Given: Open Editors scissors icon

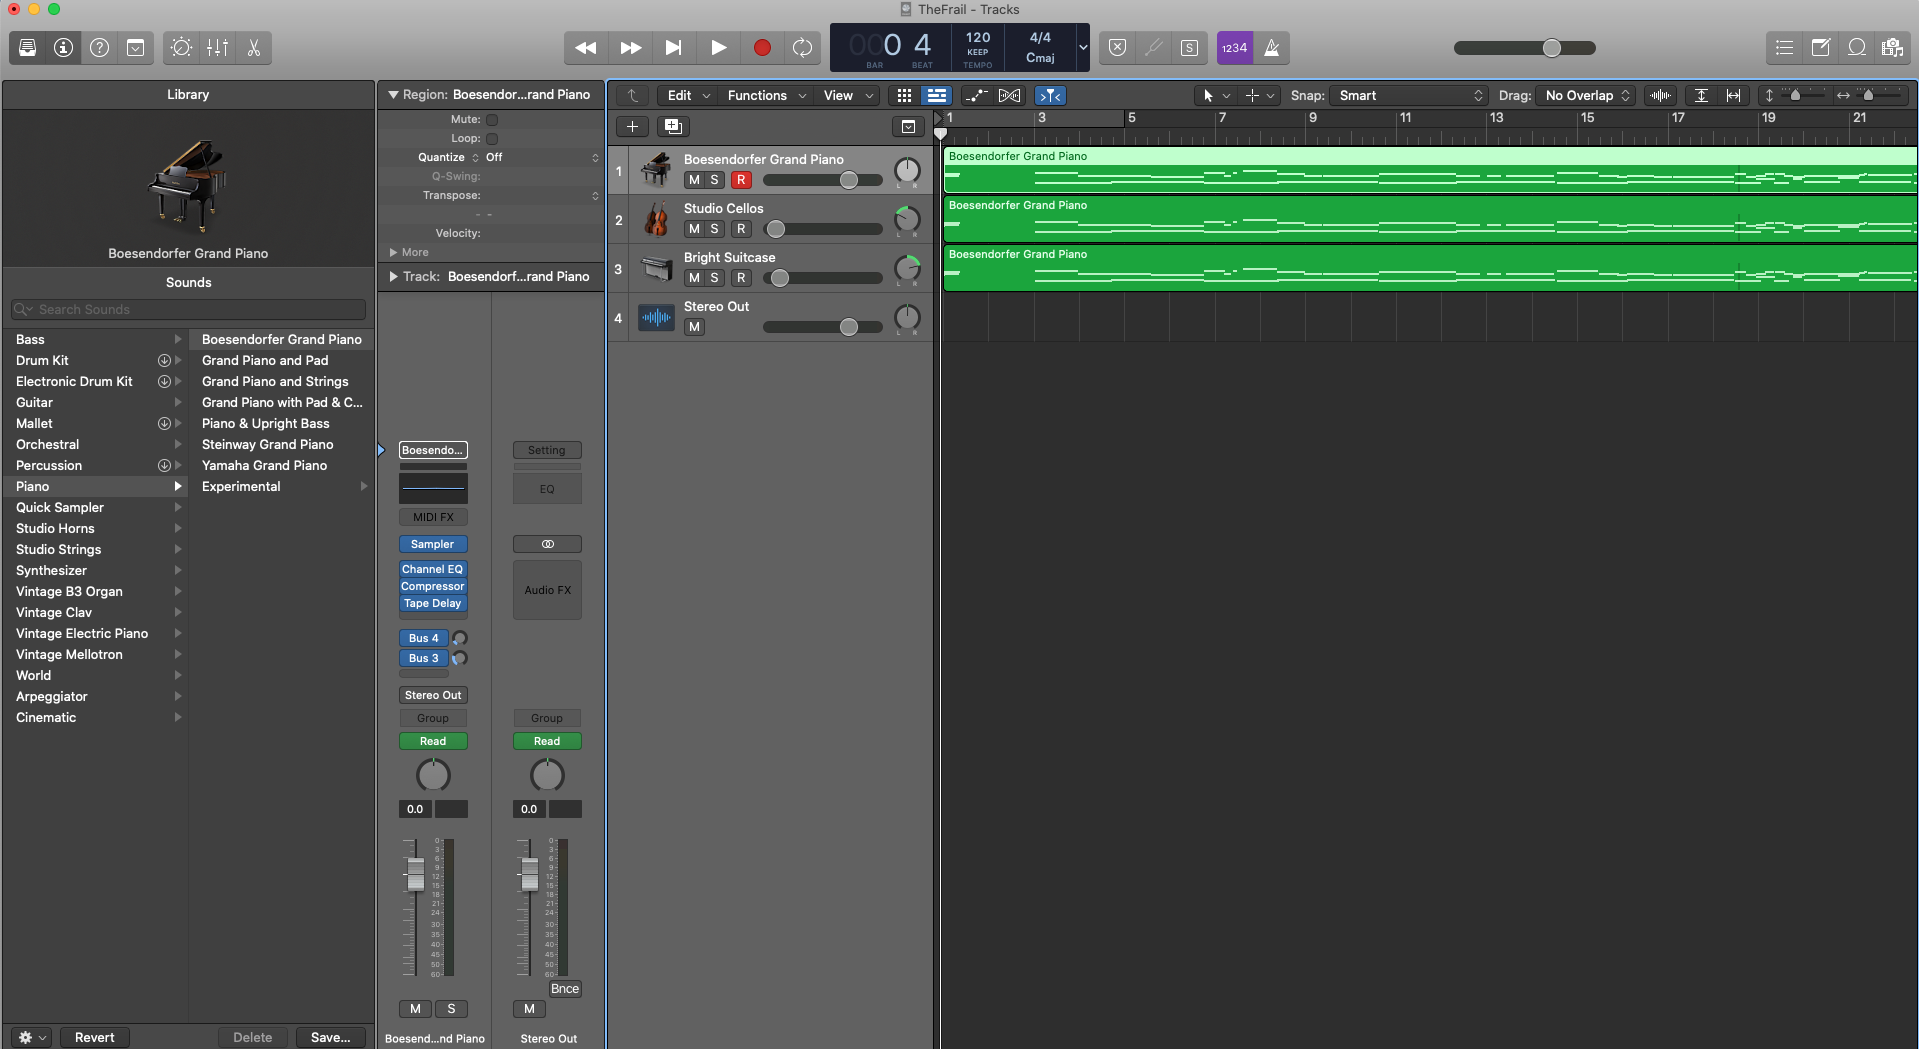Looking at the screenshot, I should click(254, 47).
